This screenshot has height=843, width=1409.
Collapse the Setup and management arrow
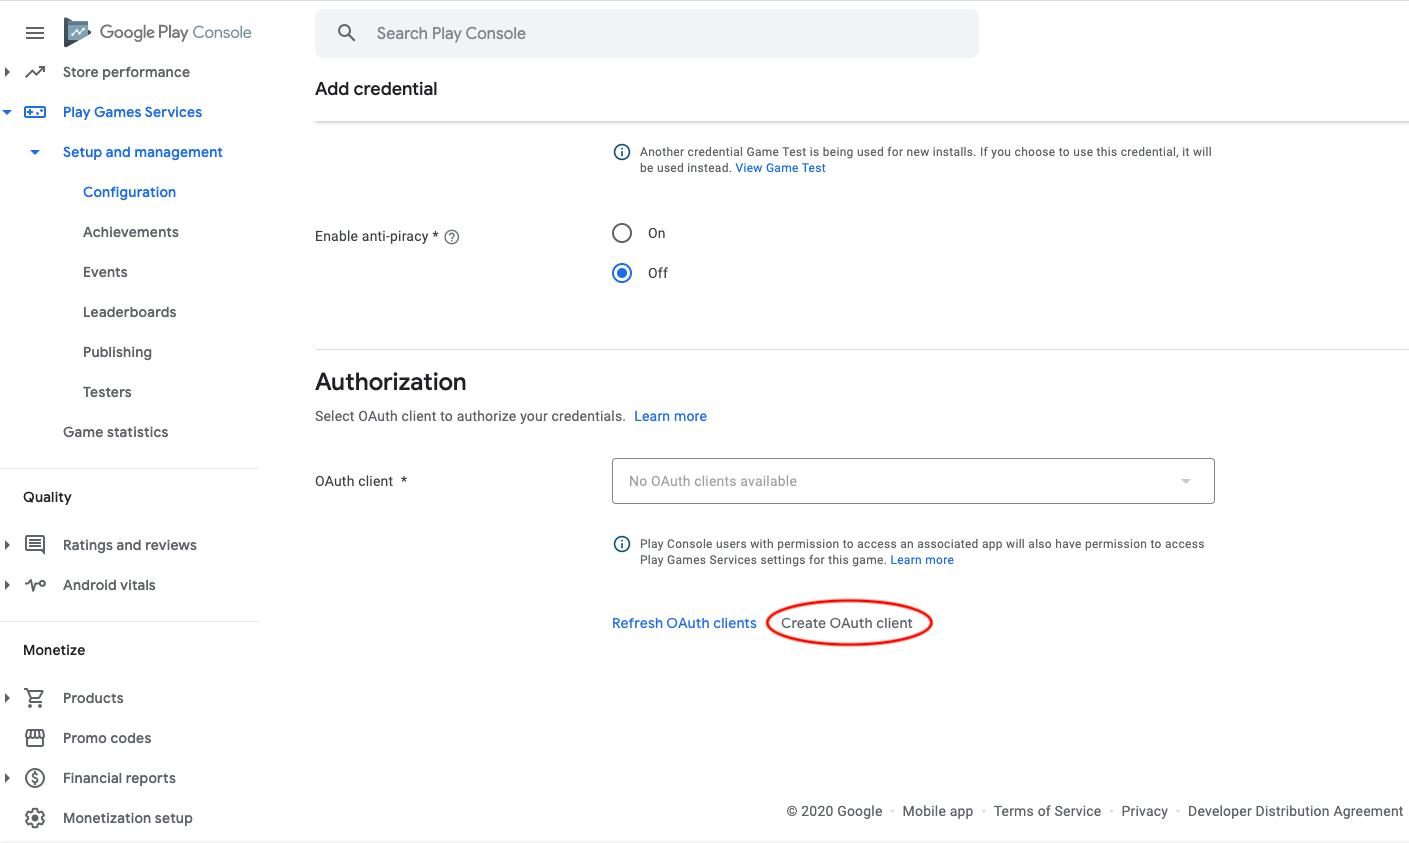(35, 152)
